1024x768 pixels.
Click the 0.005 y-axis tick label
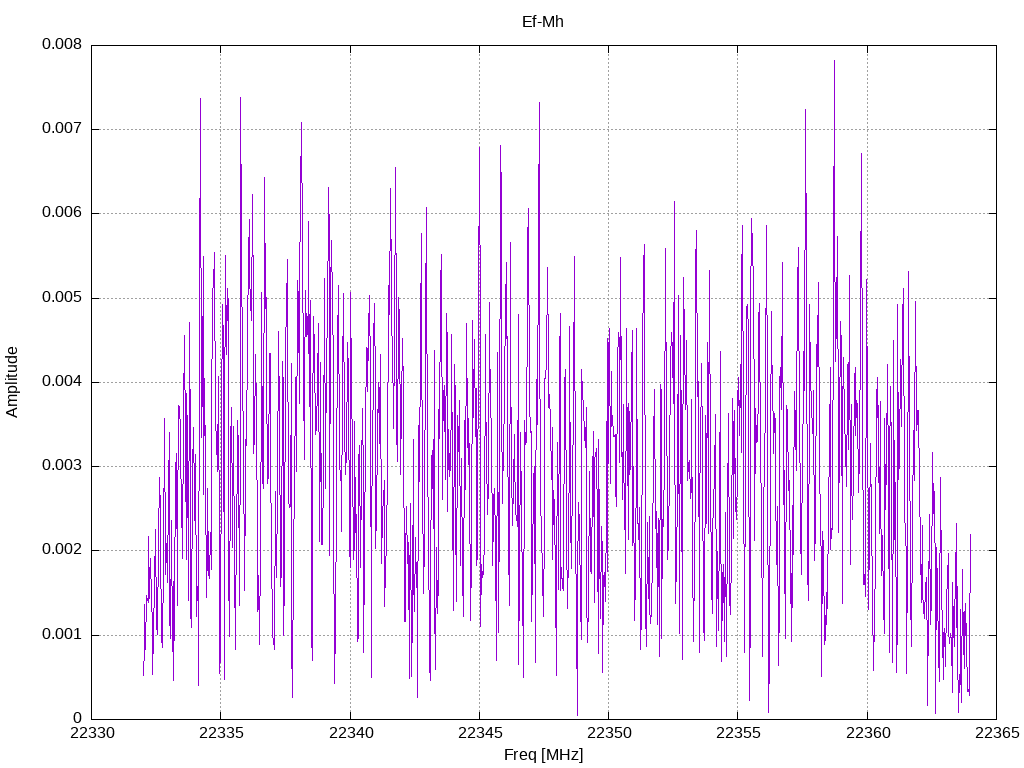pos(62,298)
